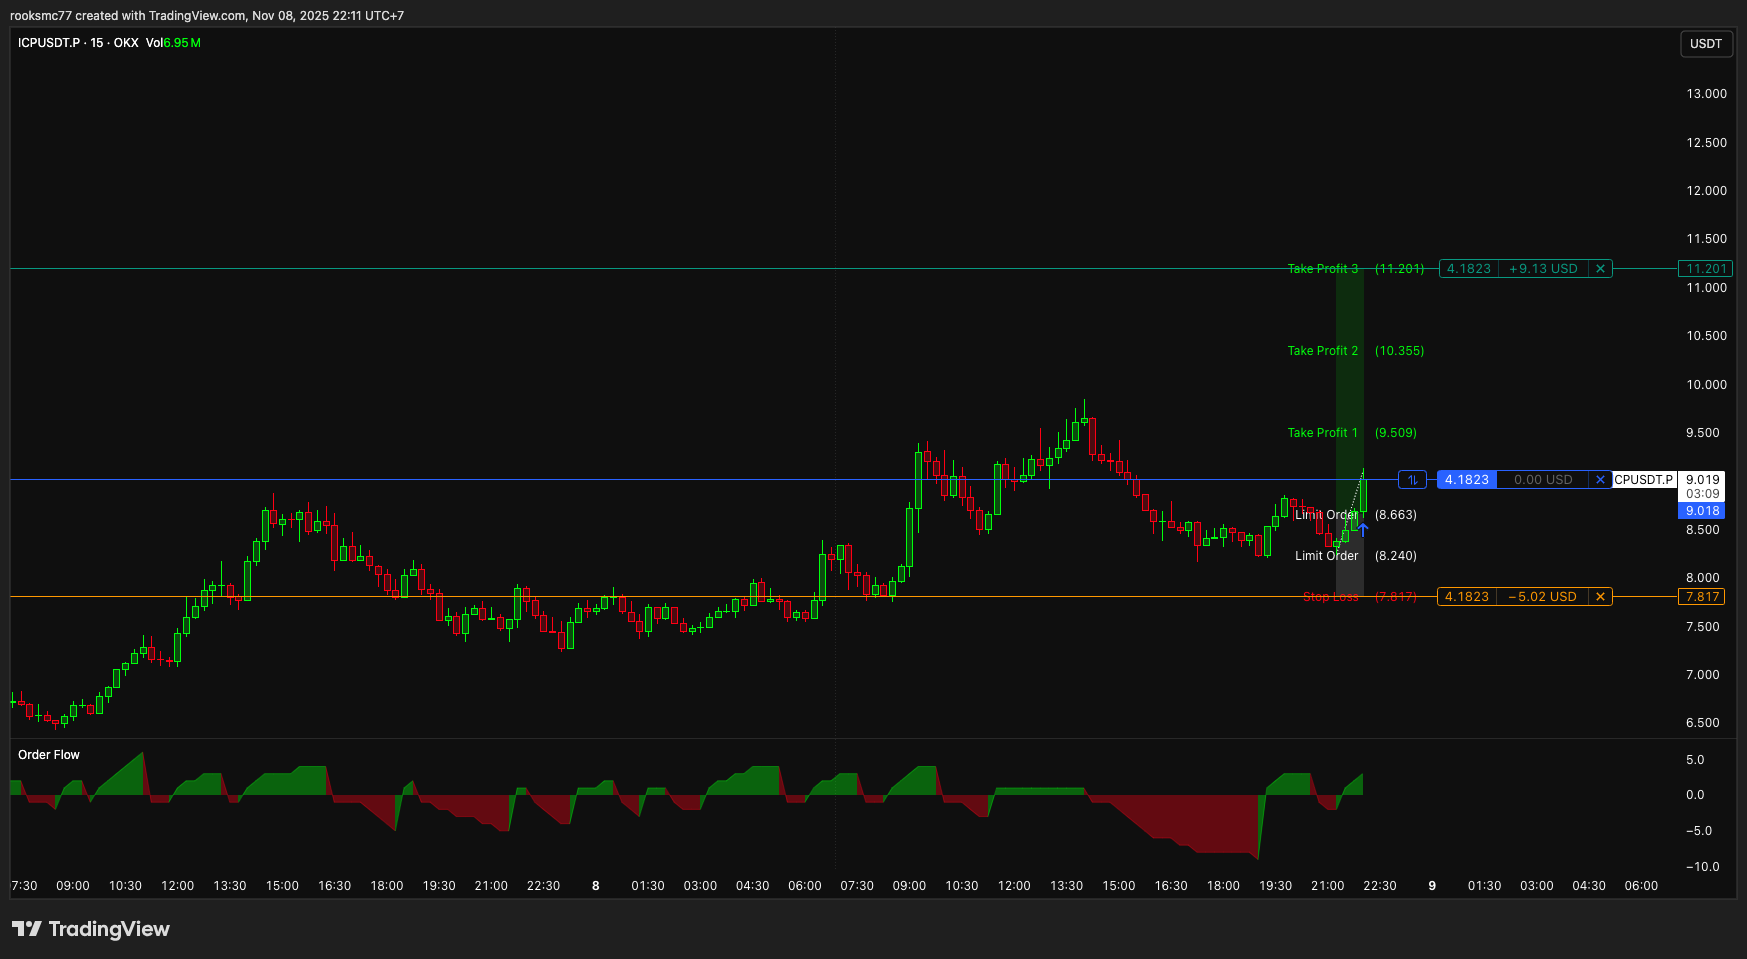Viewport: 1747px width, 959px height.
Task: Click the Limit Order label at 8.663
Action: click(1327, 515)
